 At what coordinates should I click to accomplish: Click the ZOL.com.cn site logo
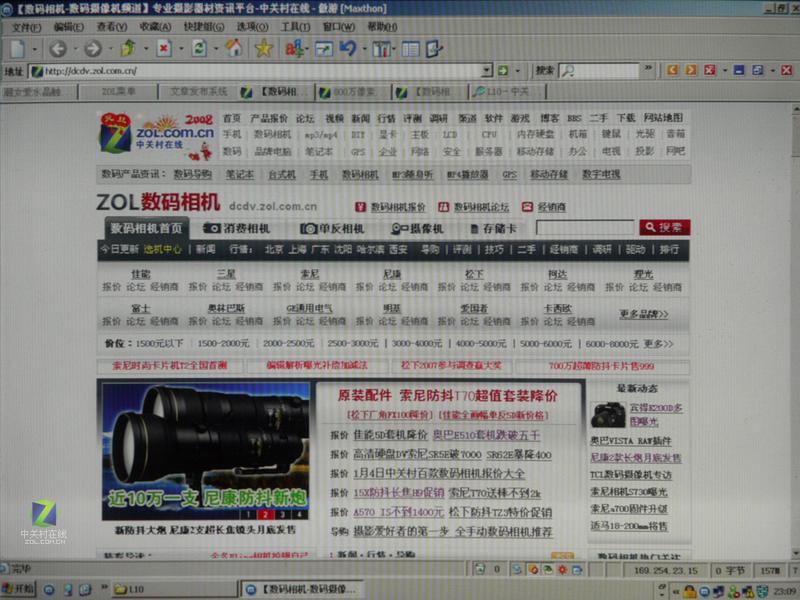[x=157, y=135]
